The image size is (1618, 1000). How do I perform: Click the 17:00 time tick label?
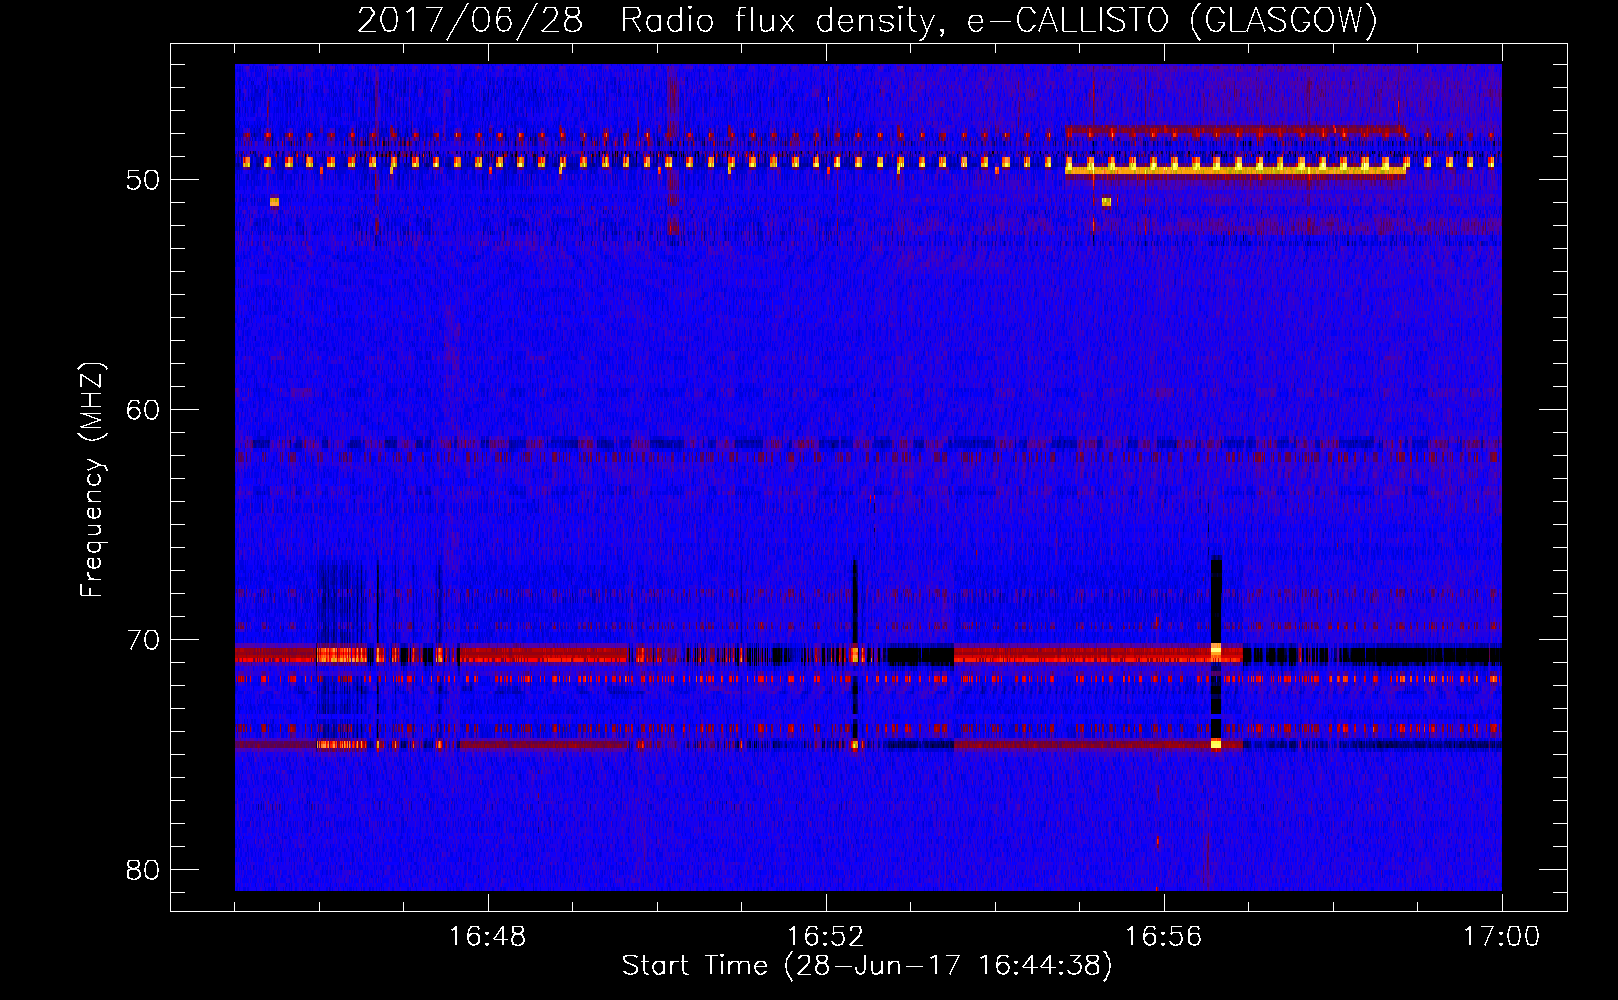pyautogui.click(x=1501, y=937)
